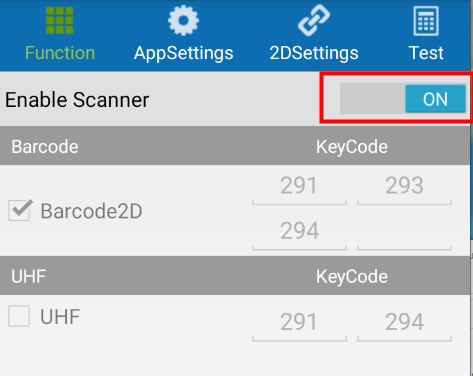Open the 2DSettings chain link icon
This screenshot has height=376, width=473.
coord(314,21)
